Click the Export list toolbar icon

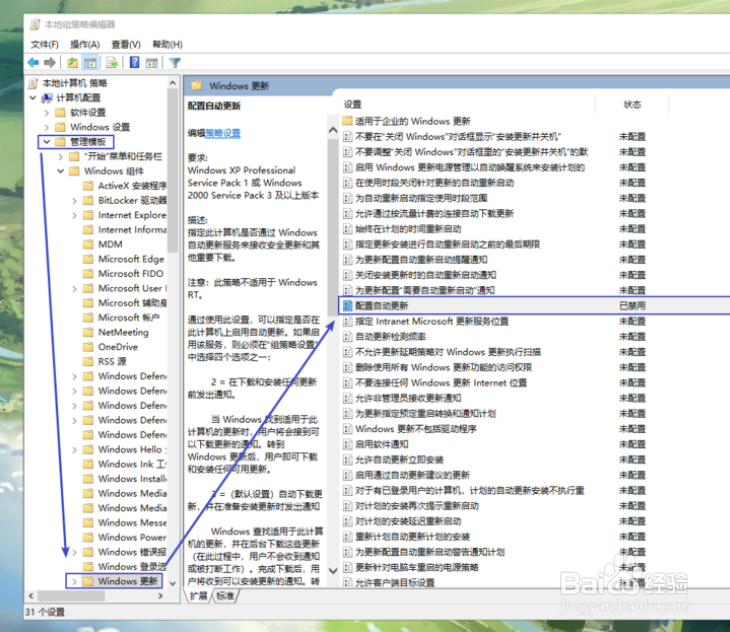tap(112, 62)
